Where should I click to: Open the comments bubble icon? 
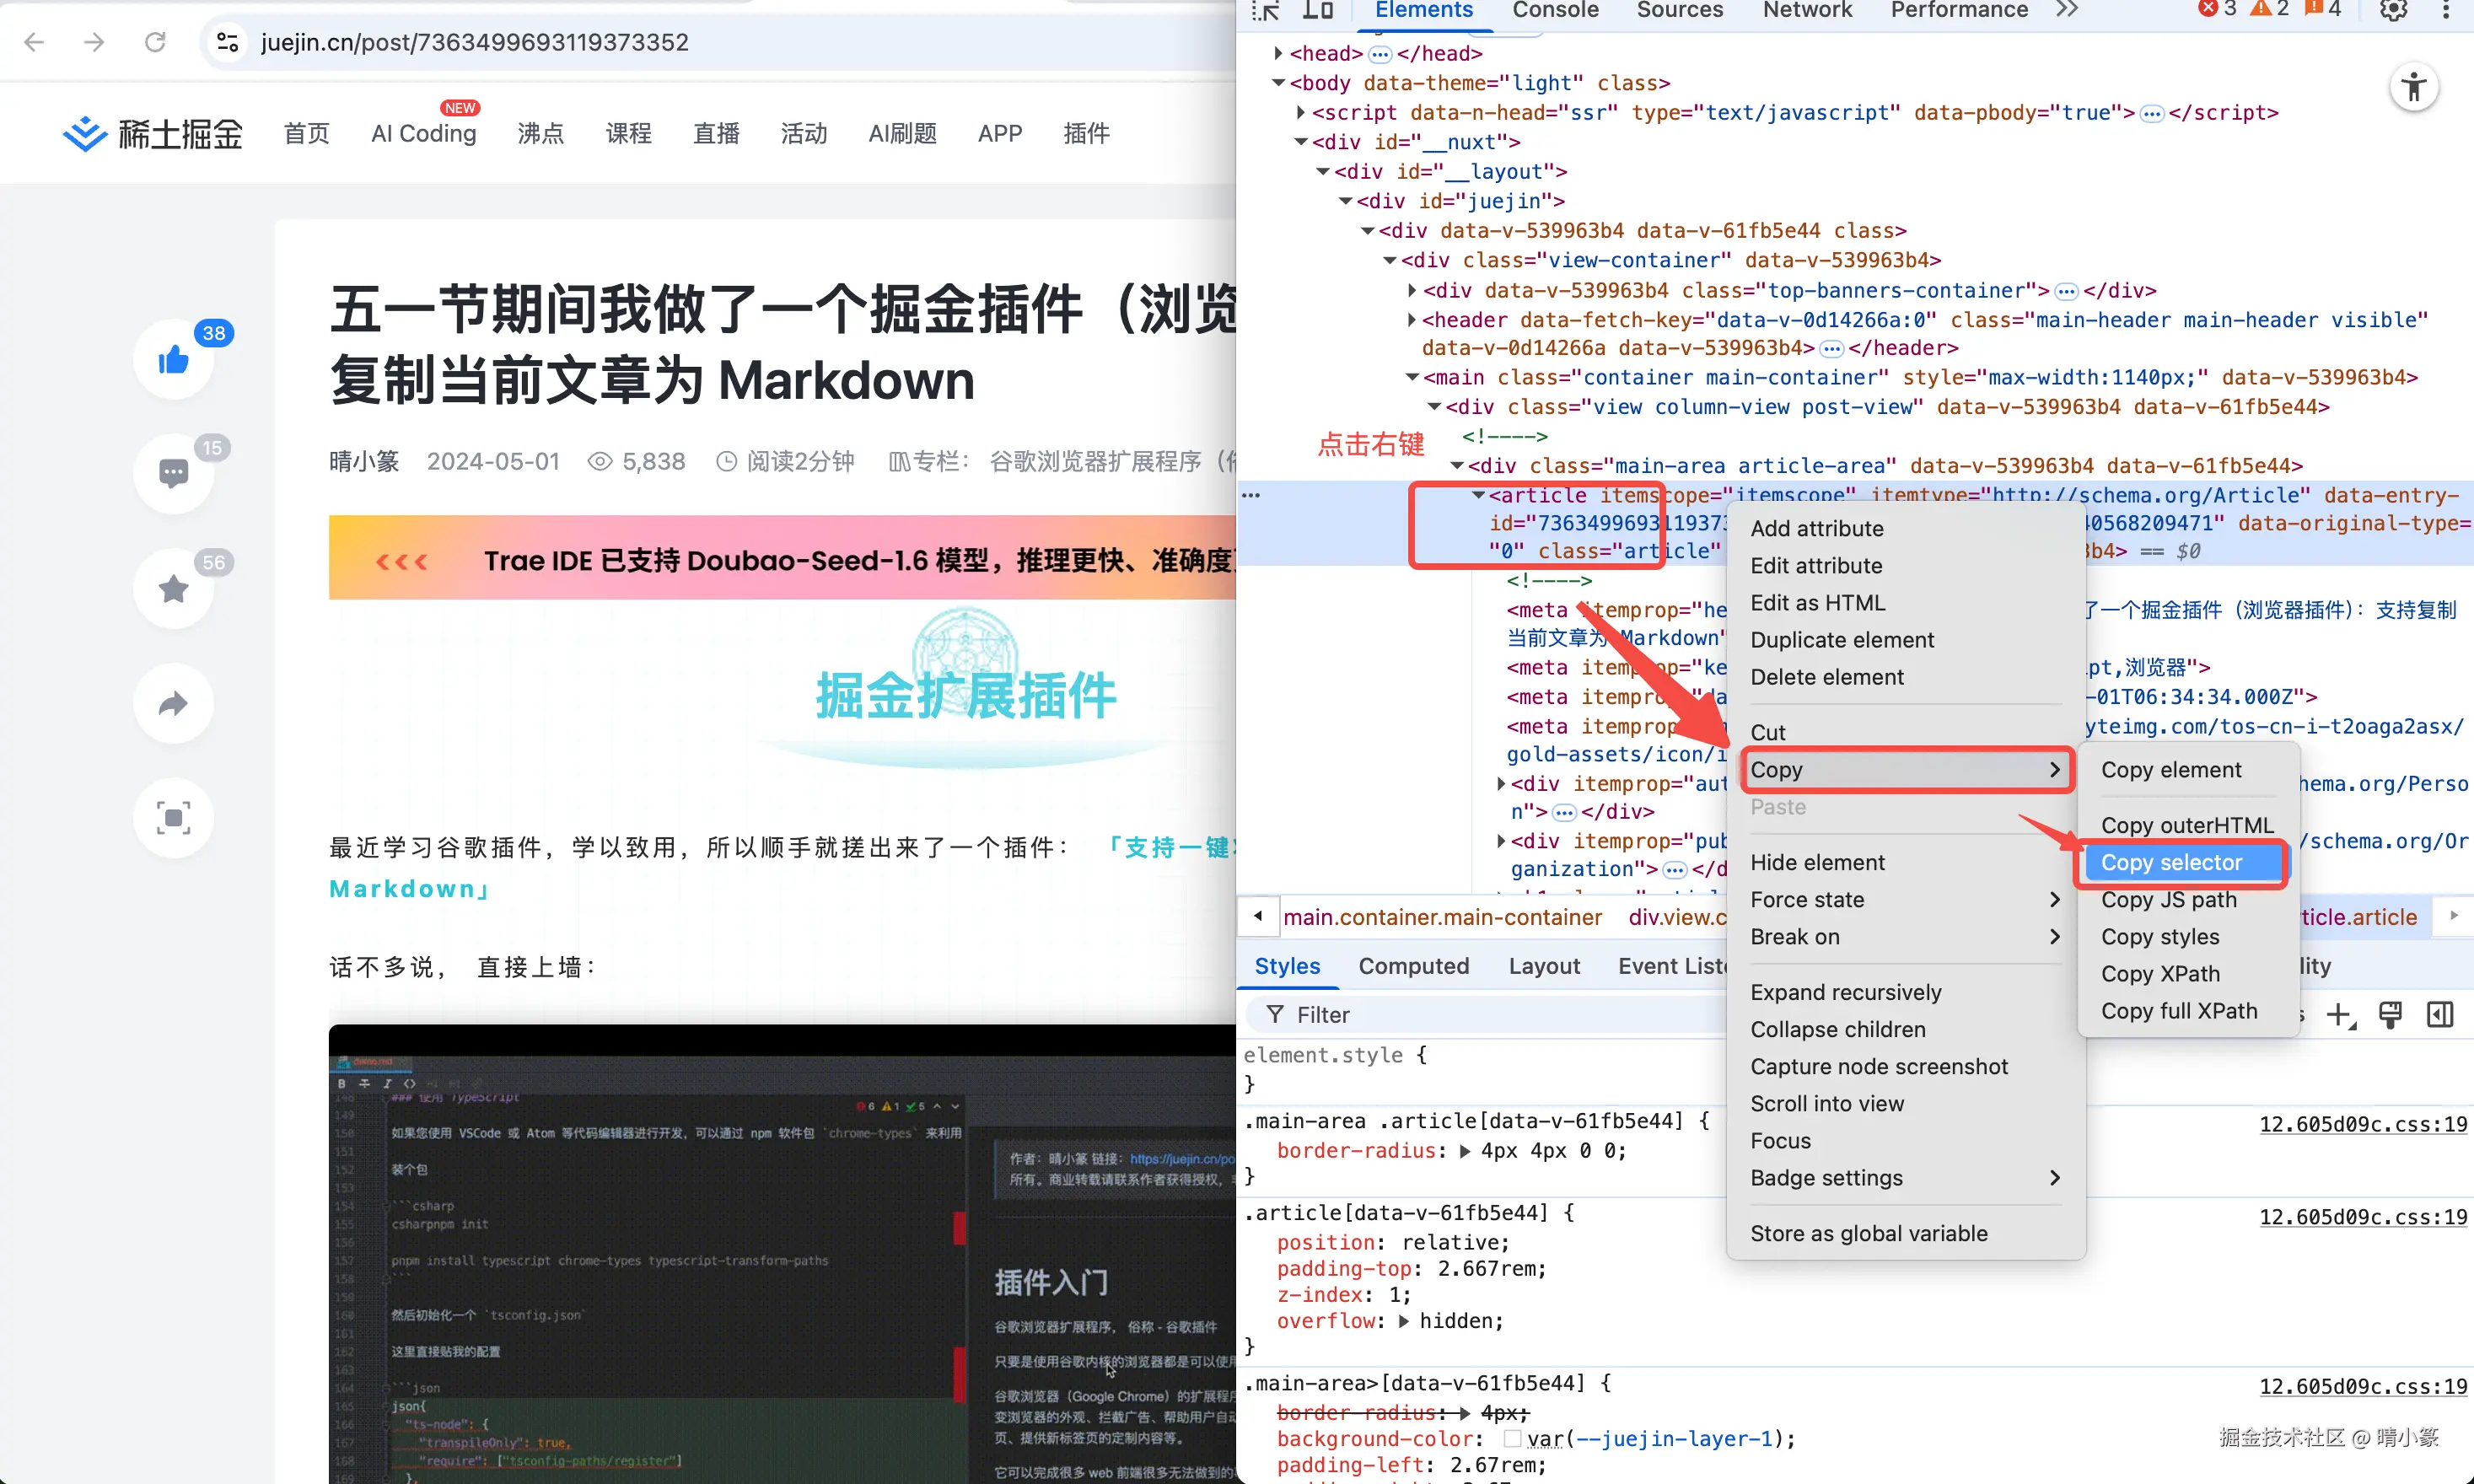click(174, 474)
